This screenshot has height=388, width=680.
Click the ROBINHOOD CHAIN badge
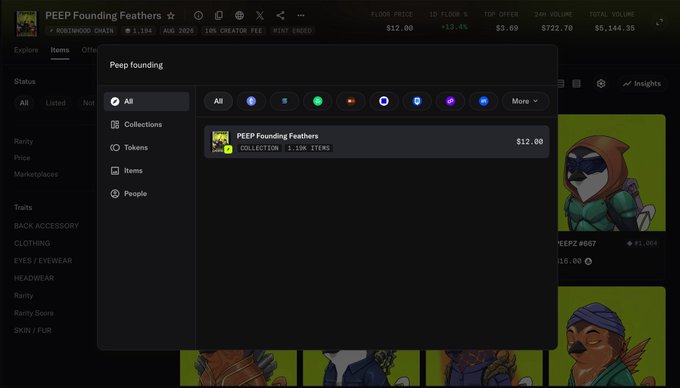tap(82, 31)
